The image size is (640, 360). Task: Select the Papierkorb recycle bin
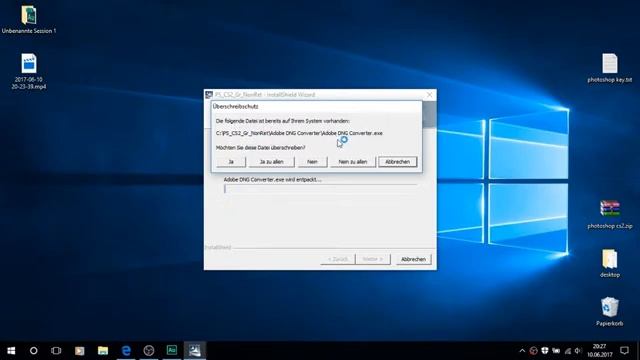tap(609, 311)
